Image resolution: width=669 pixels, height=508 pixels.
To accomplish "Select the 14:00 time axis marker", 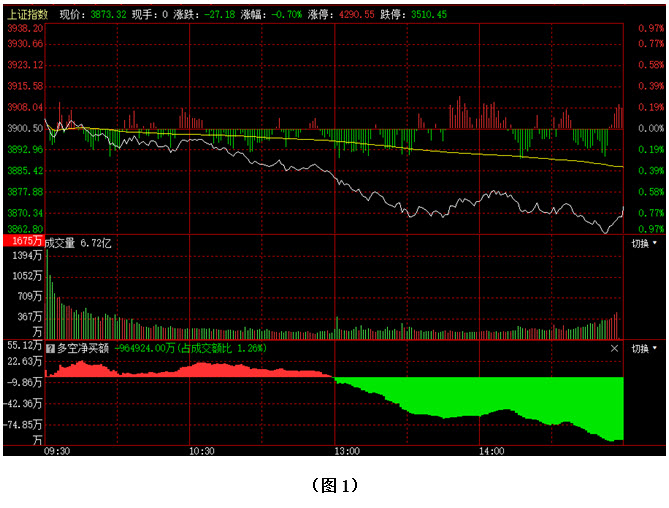I will point(491,451).
